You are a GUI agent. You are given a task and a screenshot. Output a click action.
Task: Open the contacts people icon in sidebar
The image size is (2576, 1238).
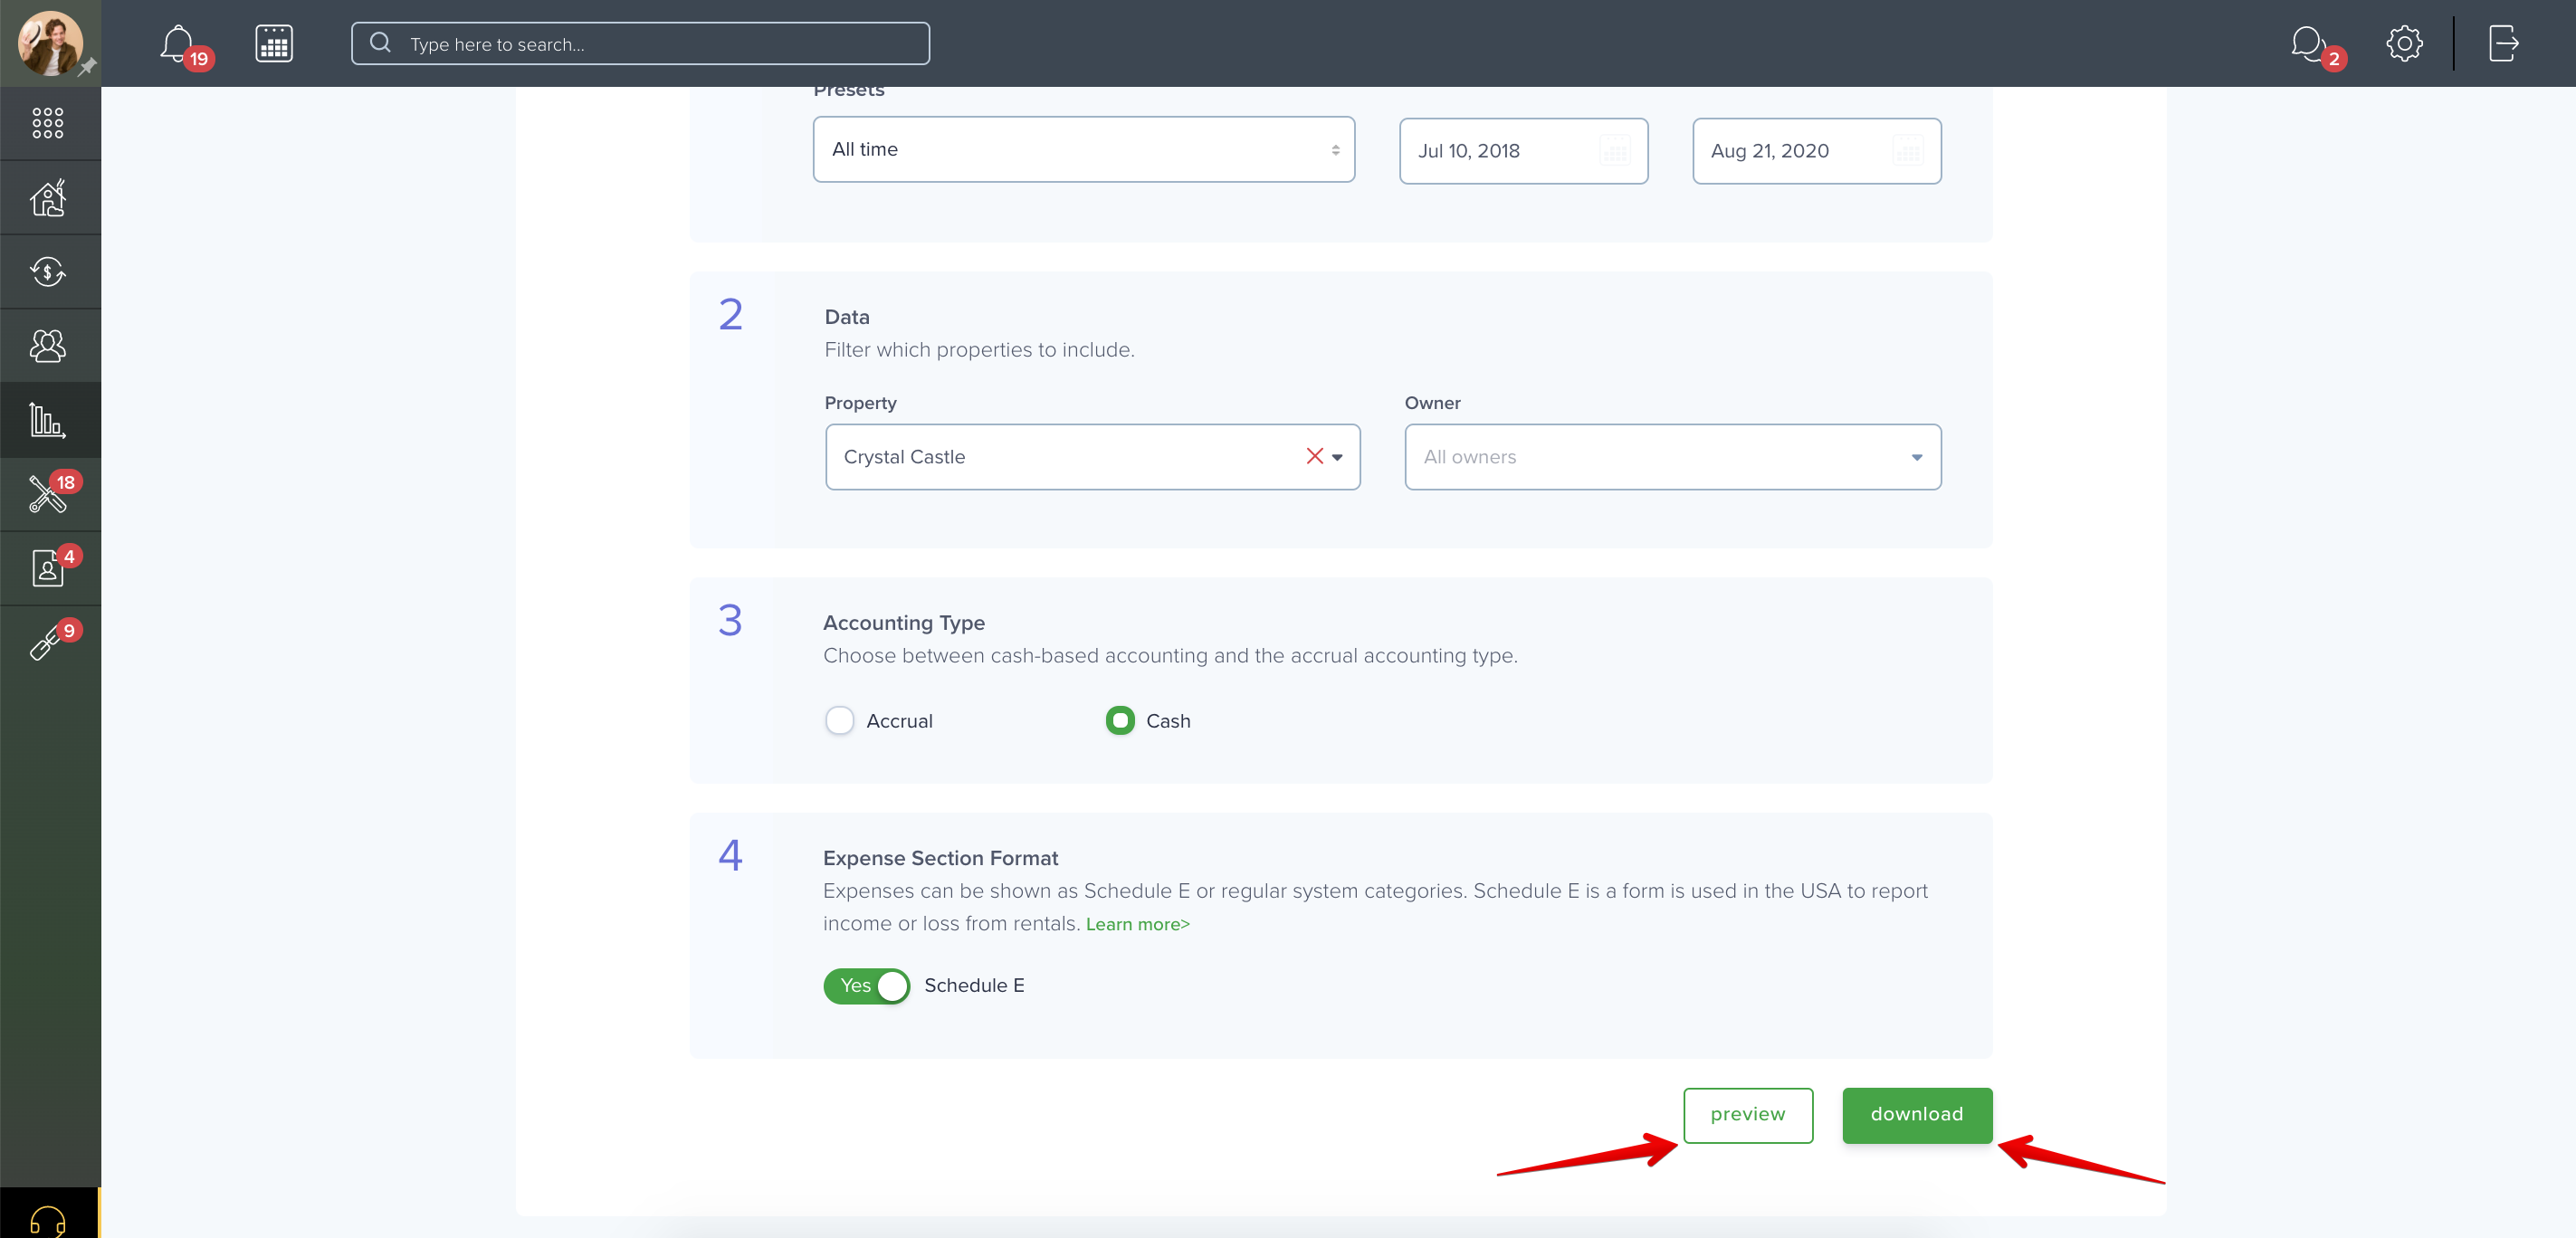tap(48, 346)
